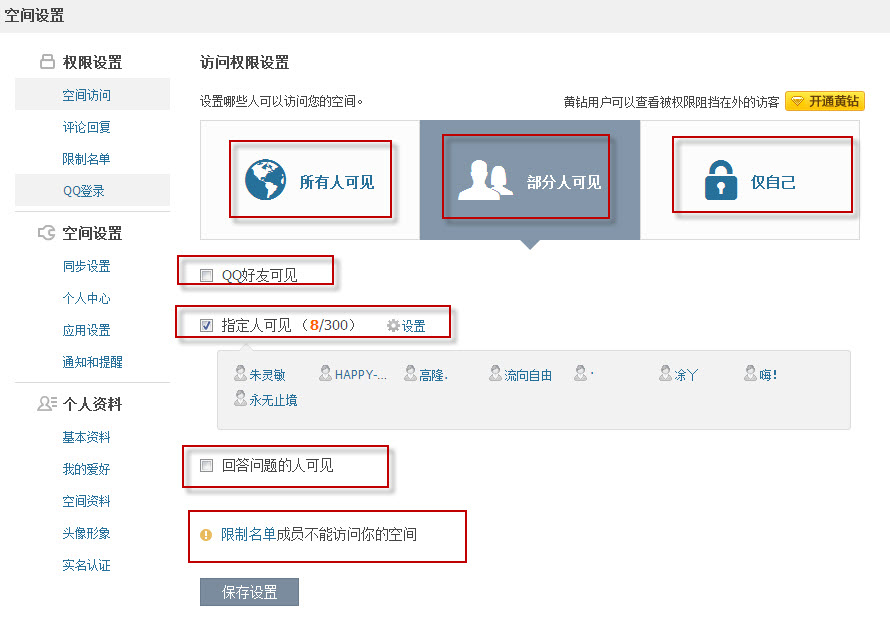Open 同步设置 in the sidebar

pyautogui.click(x=86, y=266)
